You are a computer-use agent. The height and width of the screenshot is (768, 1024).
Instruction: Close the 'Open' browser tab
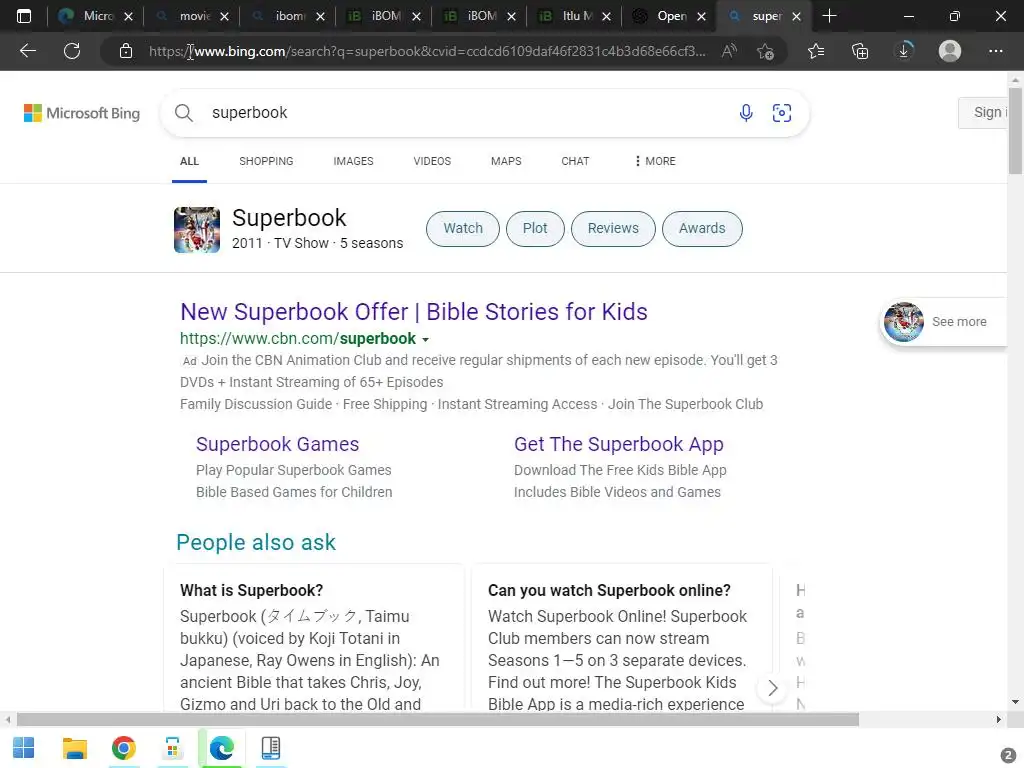click(x=701, y=16)
